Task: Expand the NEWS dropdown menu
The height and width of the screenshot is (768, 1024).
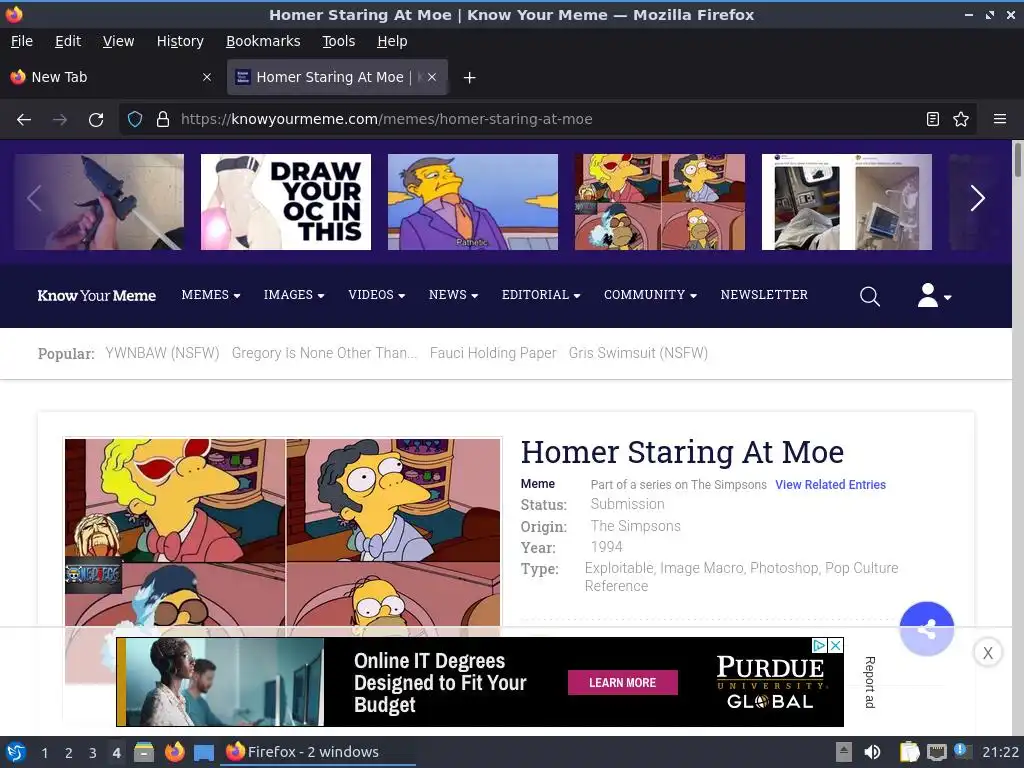Action: coord(453,295)
